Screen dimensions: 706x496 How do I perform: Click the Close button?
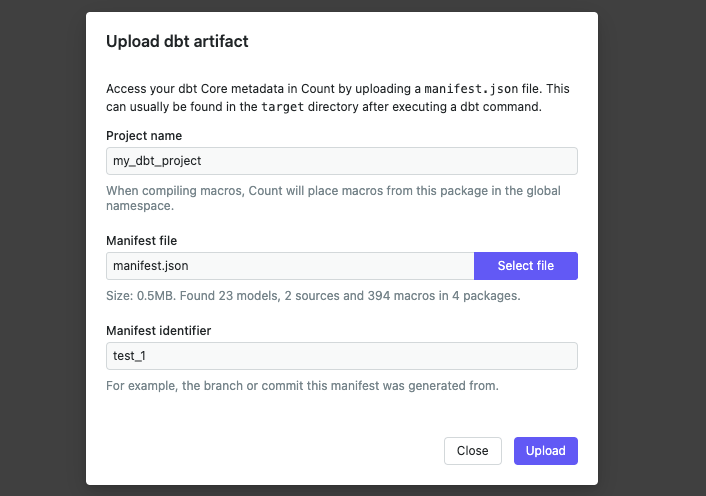click(472, 451)
